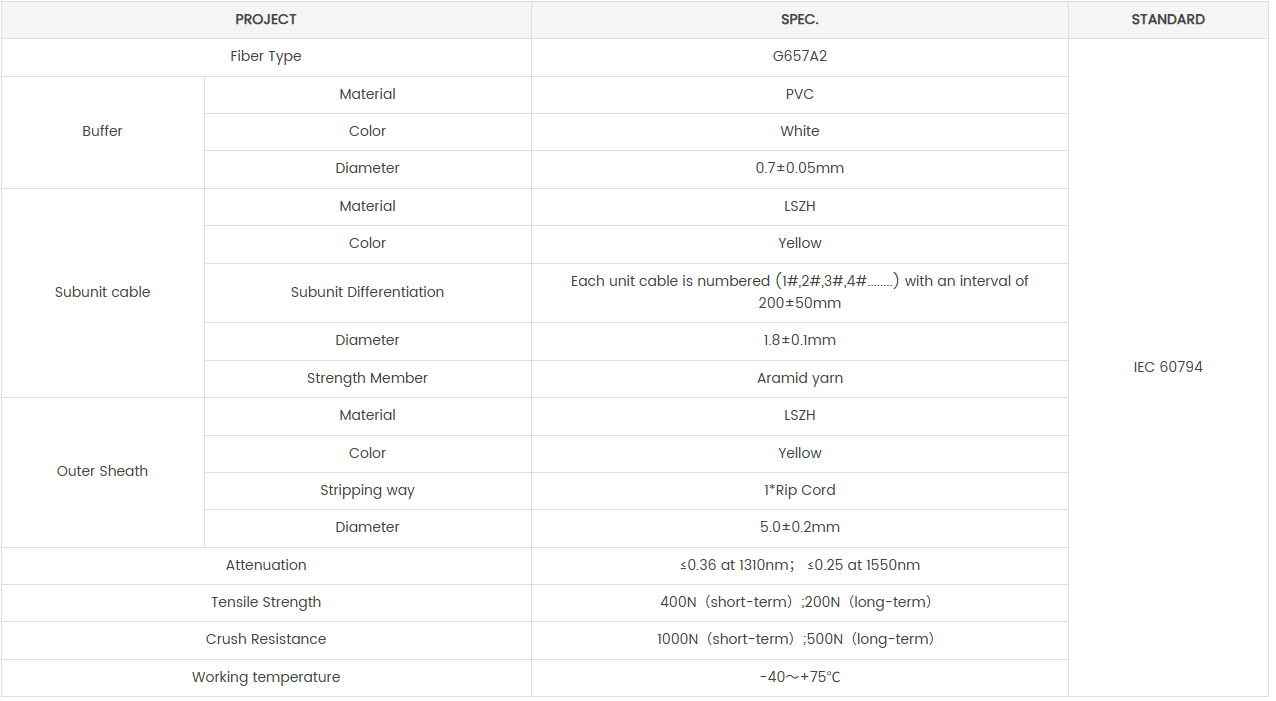The width and height of the screenshot is (1276, 701).
Task: Click the Aramid yarn value
Action: pyautogui.click(x=799, y=378)
